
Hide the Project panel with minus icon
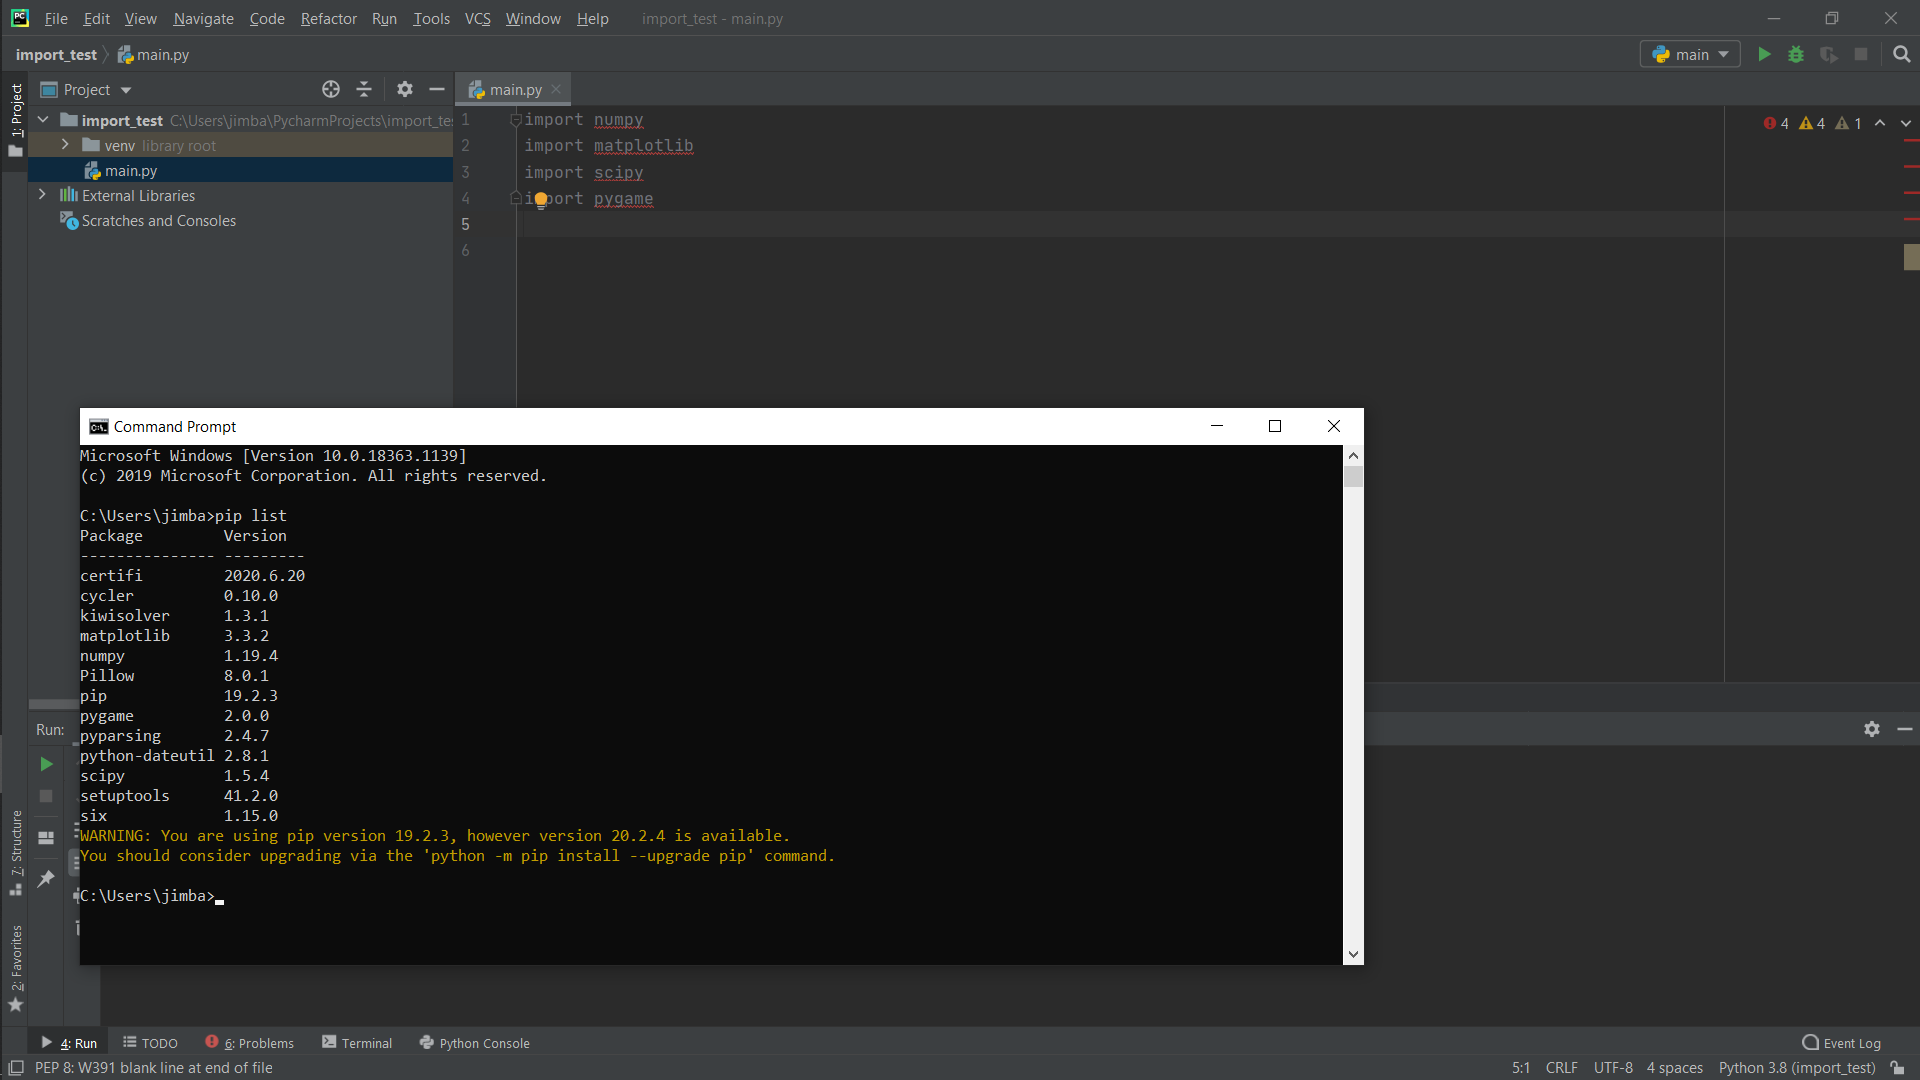(x=437, y=89)
